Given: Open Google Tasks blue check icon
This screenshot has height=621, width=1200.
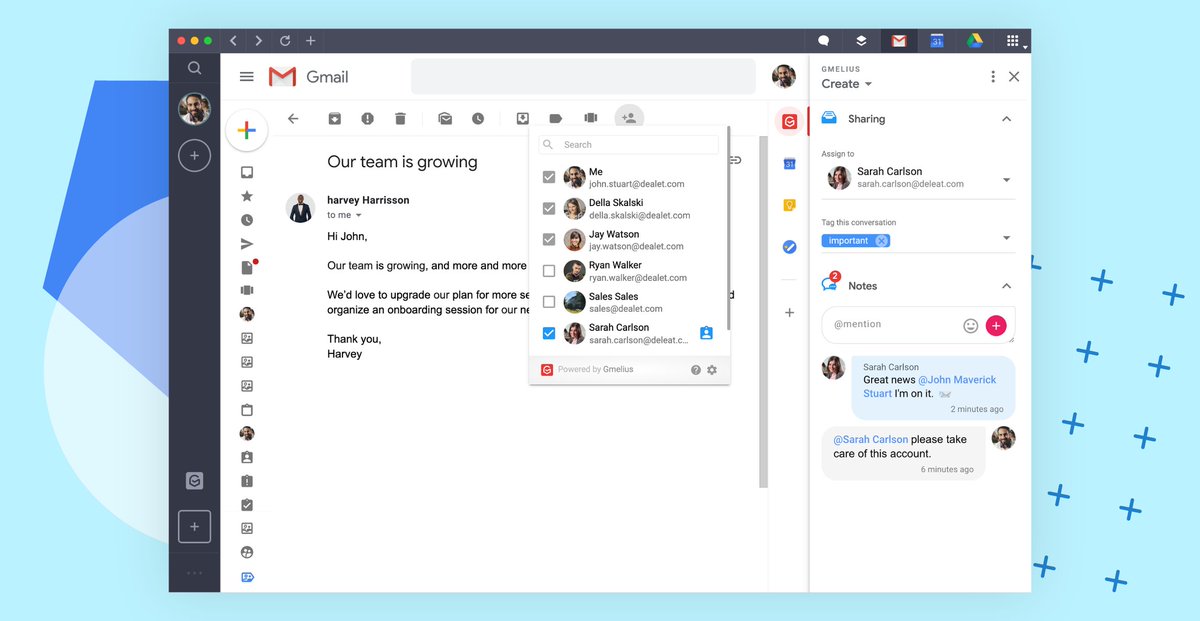Looking at the screenshot, I should [x=789, y=247].
